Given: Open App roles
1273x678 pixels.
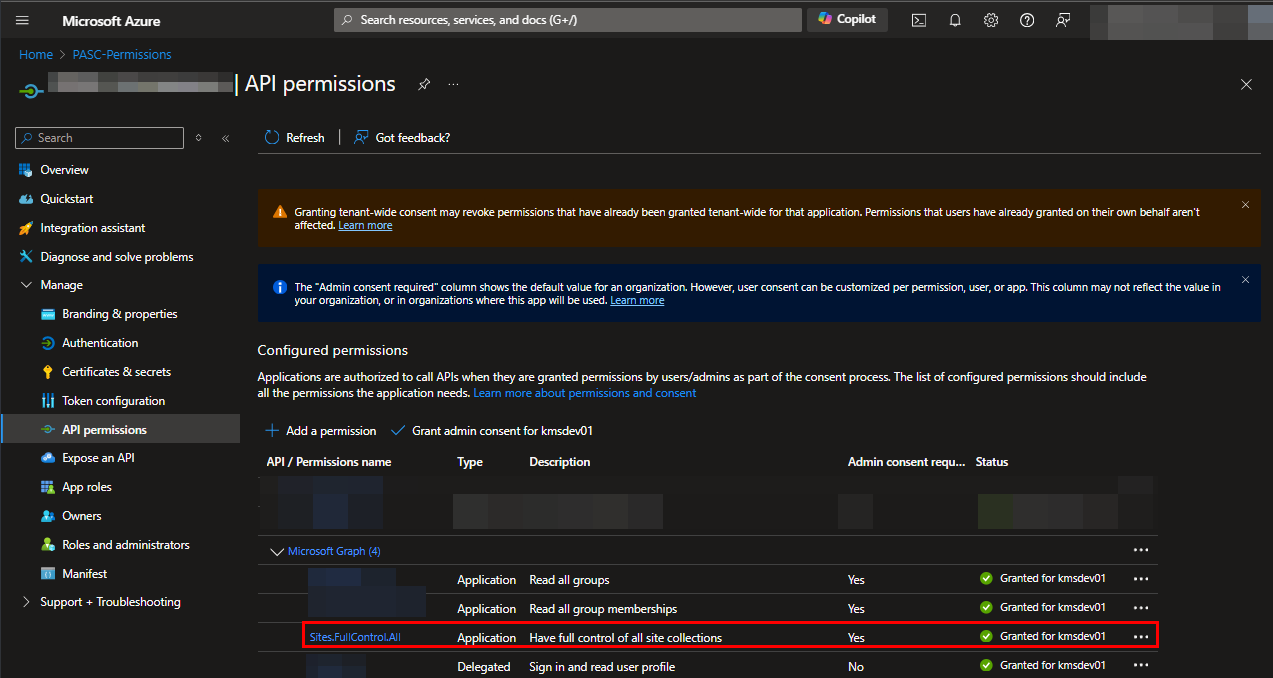Looking at the screenshot, I should pyautogui.click(x=87, y=487).
